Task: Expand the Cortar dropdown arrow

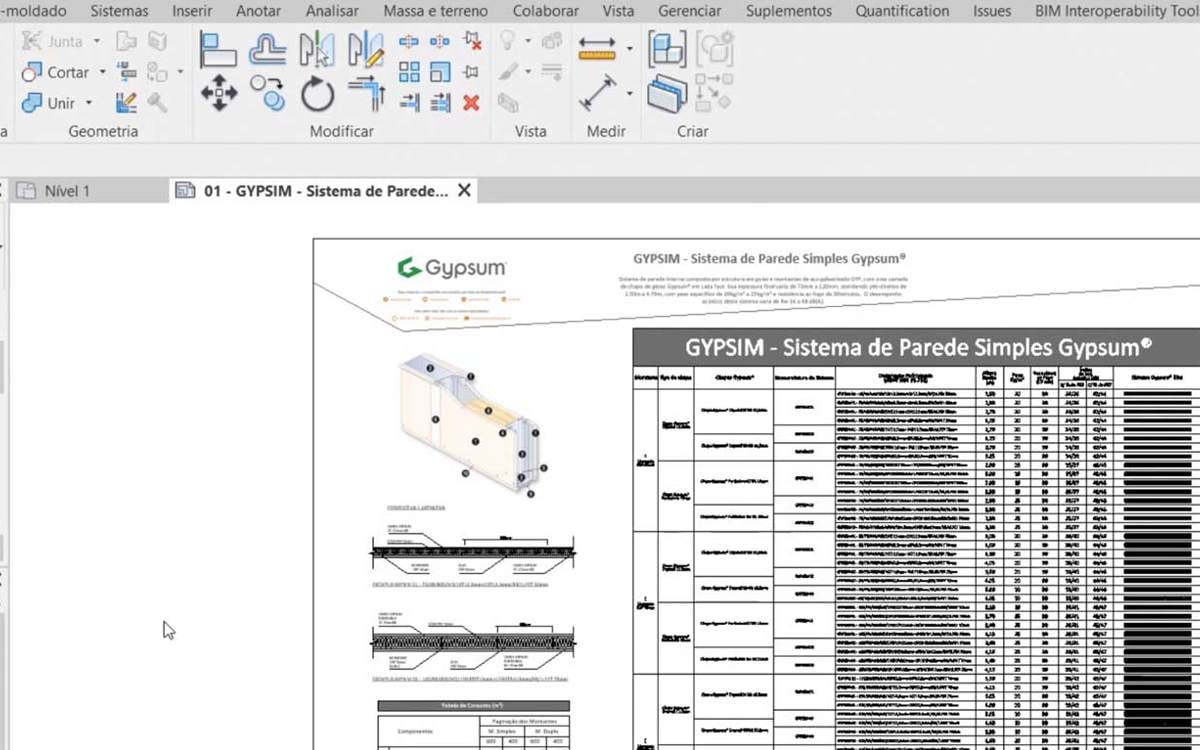Action: 102,72
